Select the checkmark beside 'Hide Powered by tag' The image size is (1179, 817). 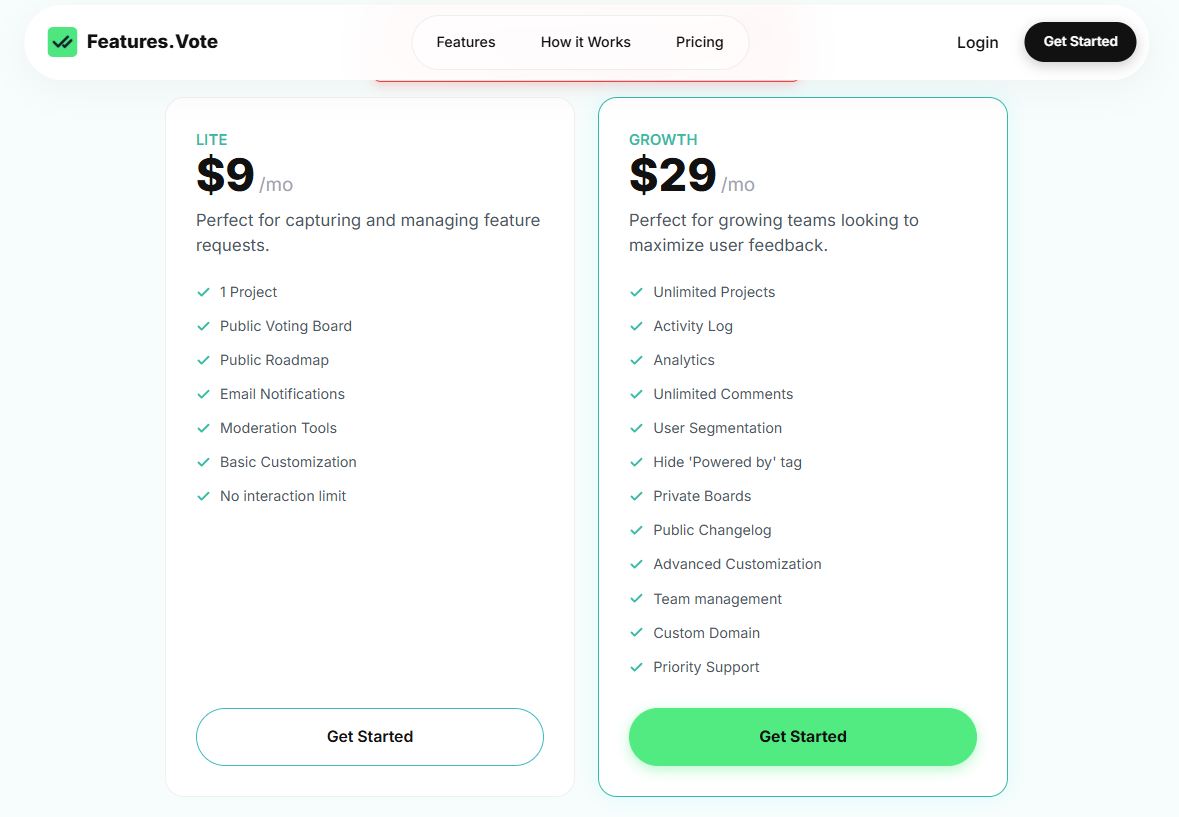click(636, 462)
